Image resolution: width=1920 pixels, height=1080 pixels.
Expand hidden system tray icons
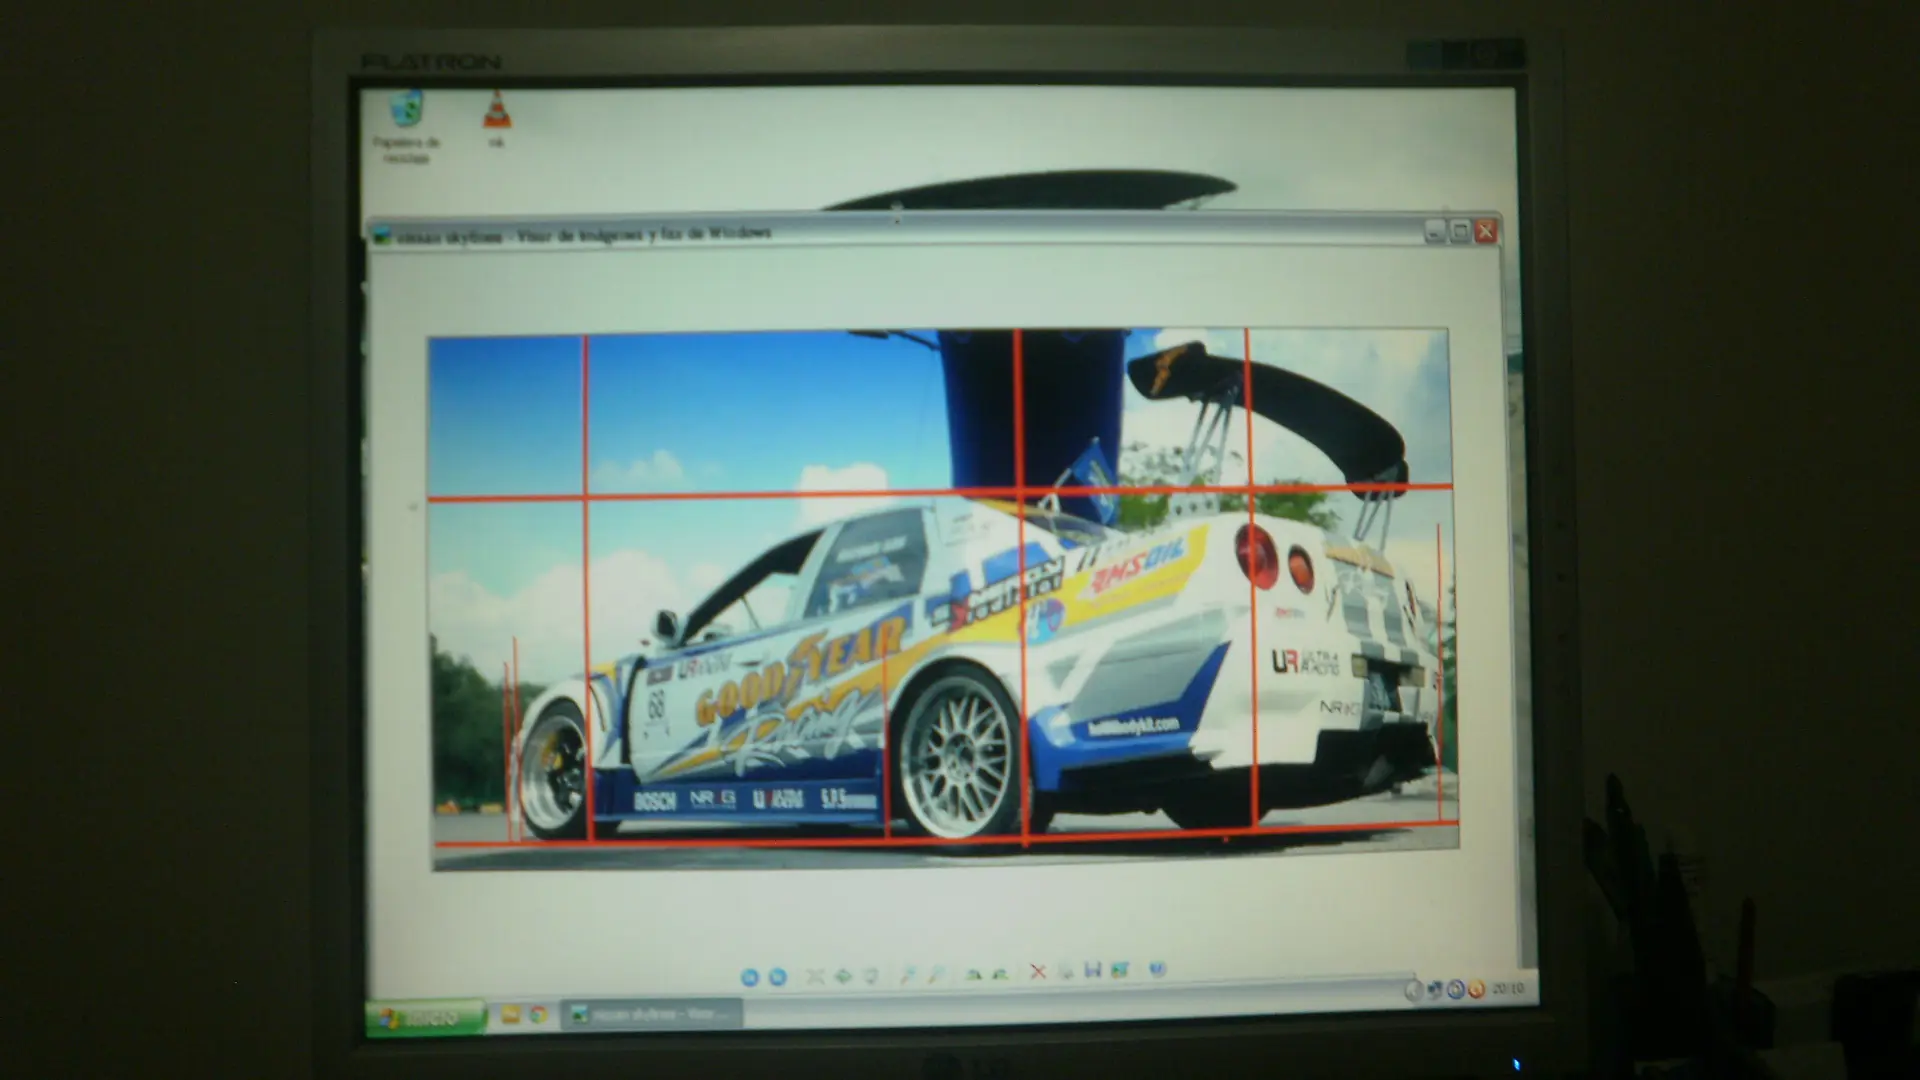tap(1413, 991)
